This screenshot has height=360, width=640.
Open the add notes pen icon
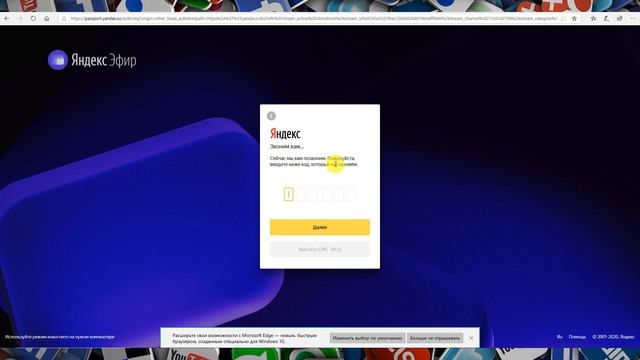[x=607, y=19]
